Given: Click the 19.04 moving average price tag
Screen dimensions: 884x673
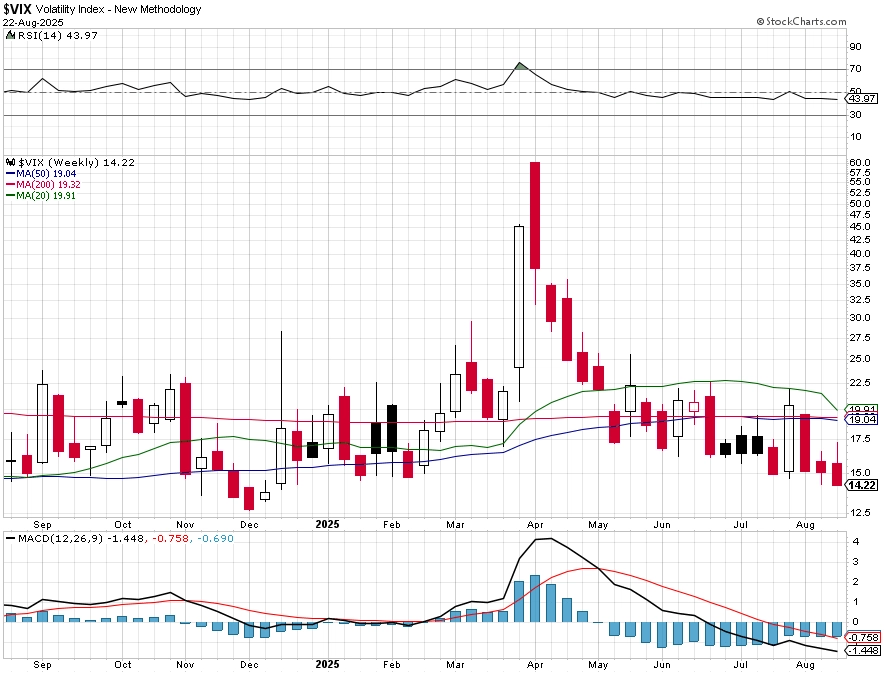Looking at the screenshot, I should (x=861, y=419).
